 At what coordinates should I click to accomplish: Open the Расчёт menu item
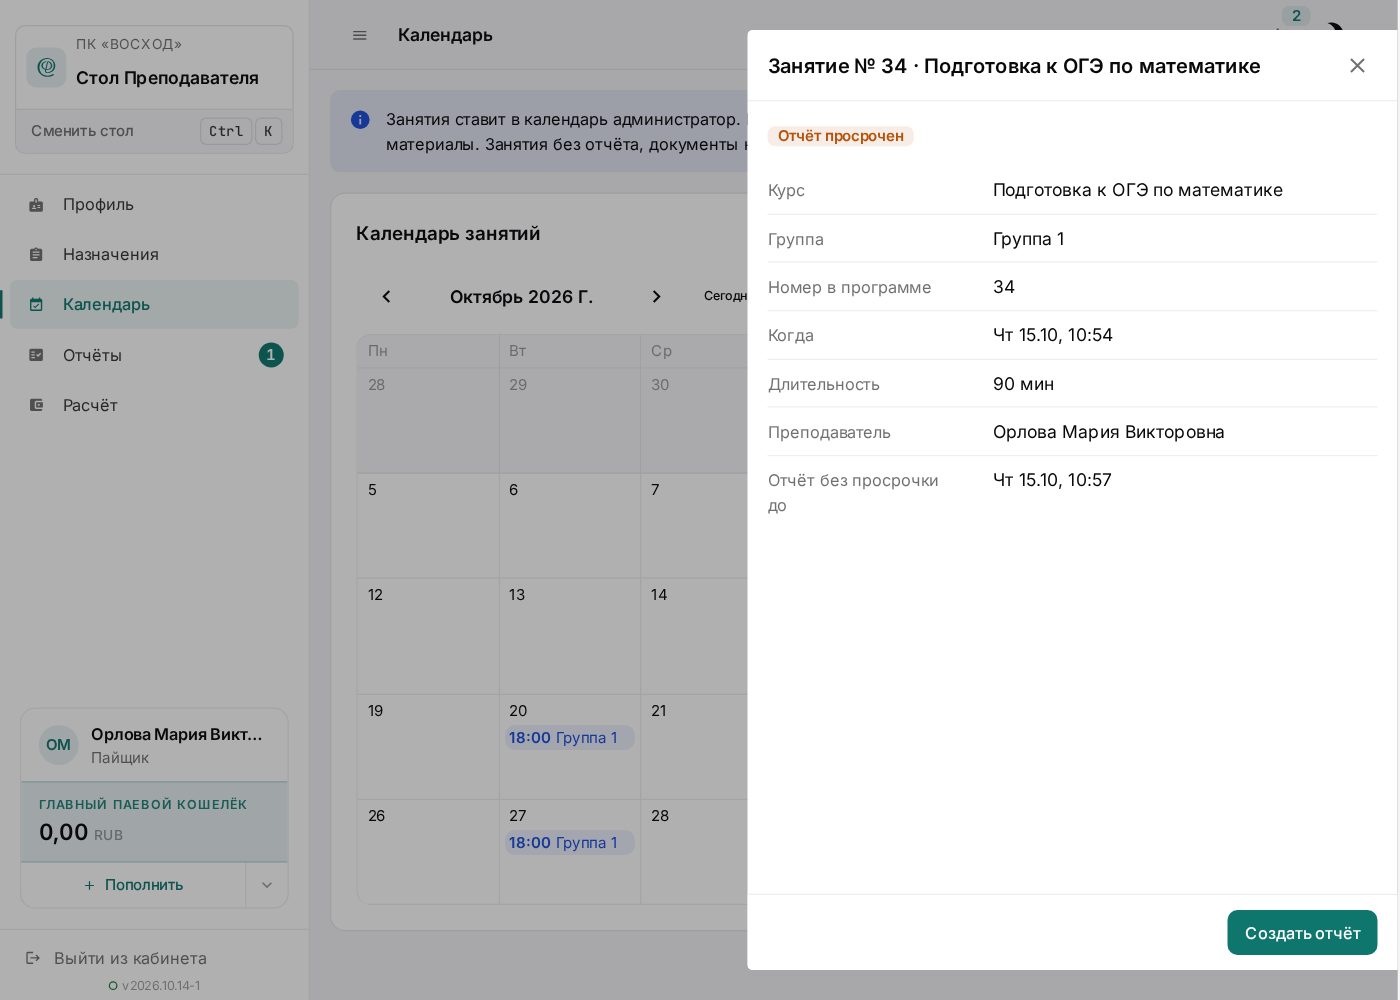(154, 405)
